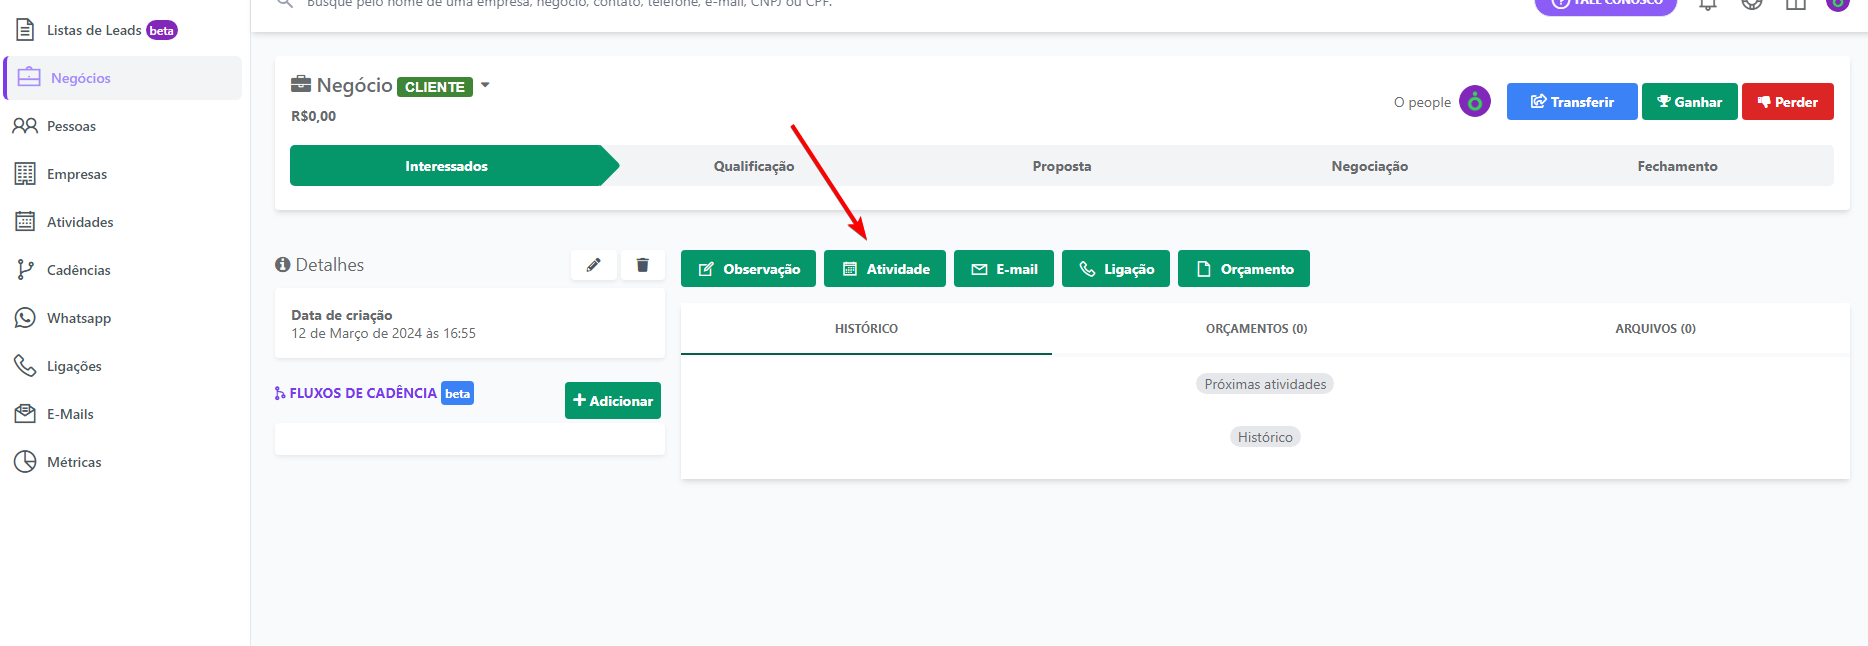Click the Atividade button
Image resolution: width=1868 pixels, height=646 pixels.
[x=885, y=269]
